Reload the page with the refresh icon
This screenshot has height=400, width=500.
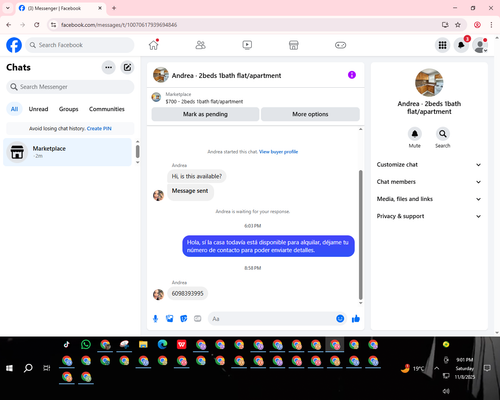pyautogui.click(x=37, y=25)
